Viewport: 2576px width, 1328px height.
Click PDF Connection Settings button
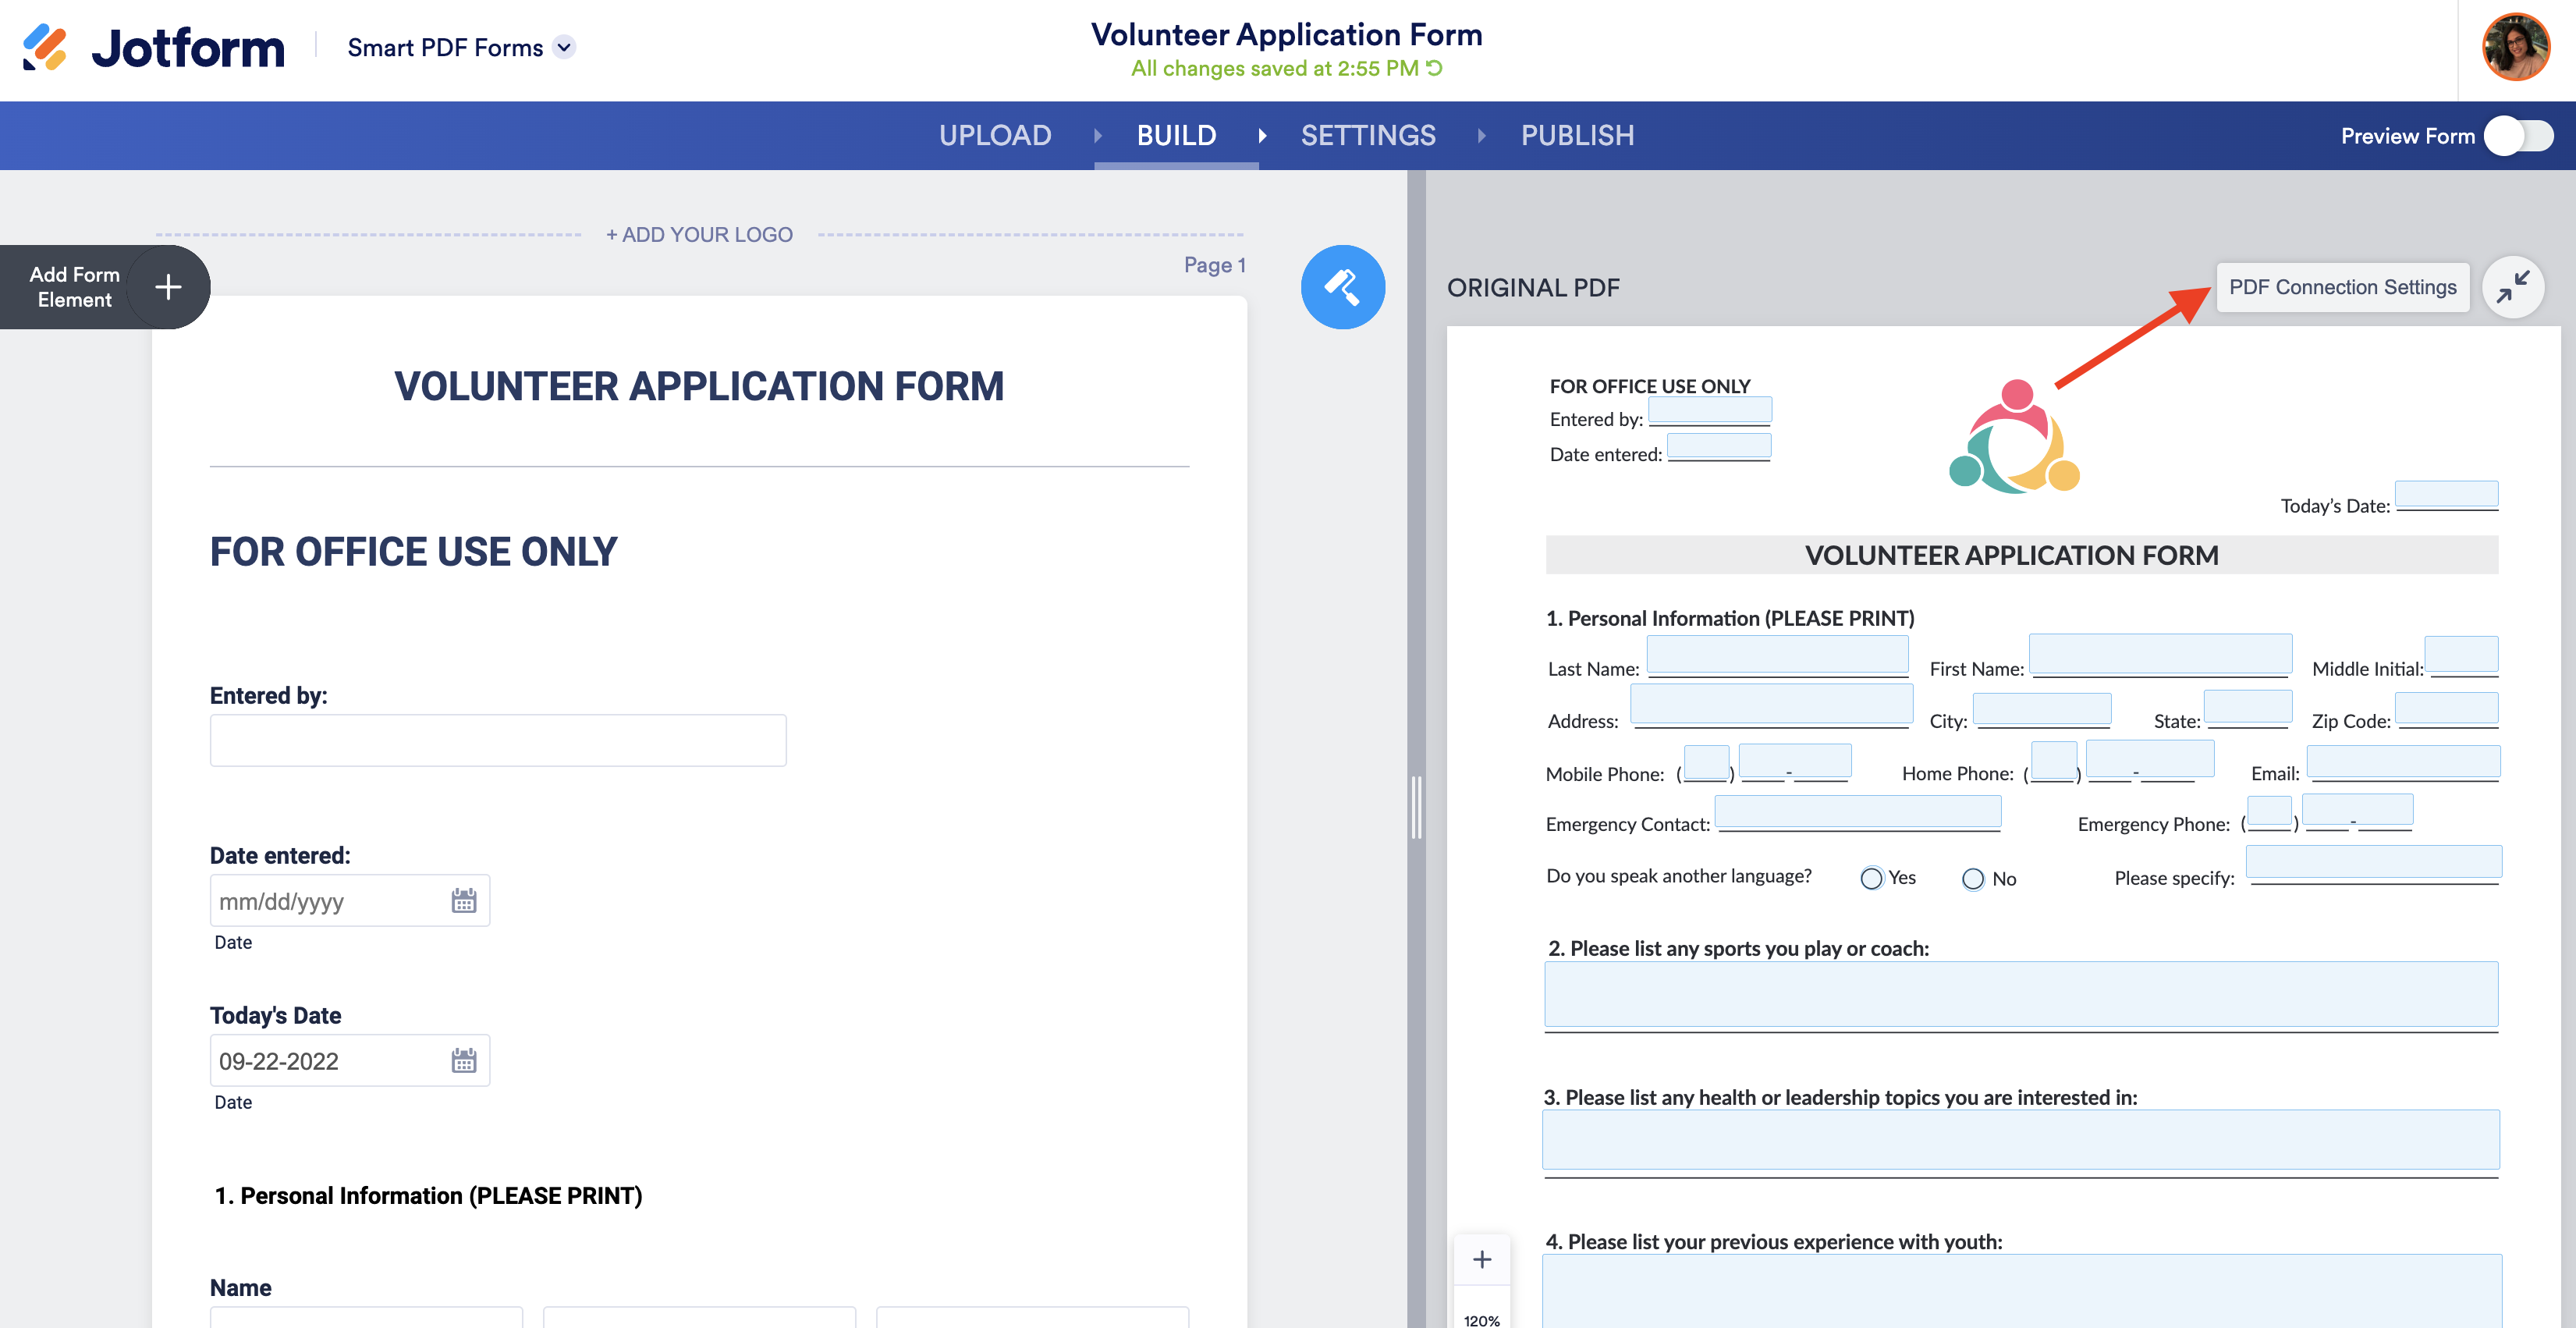2342,287
